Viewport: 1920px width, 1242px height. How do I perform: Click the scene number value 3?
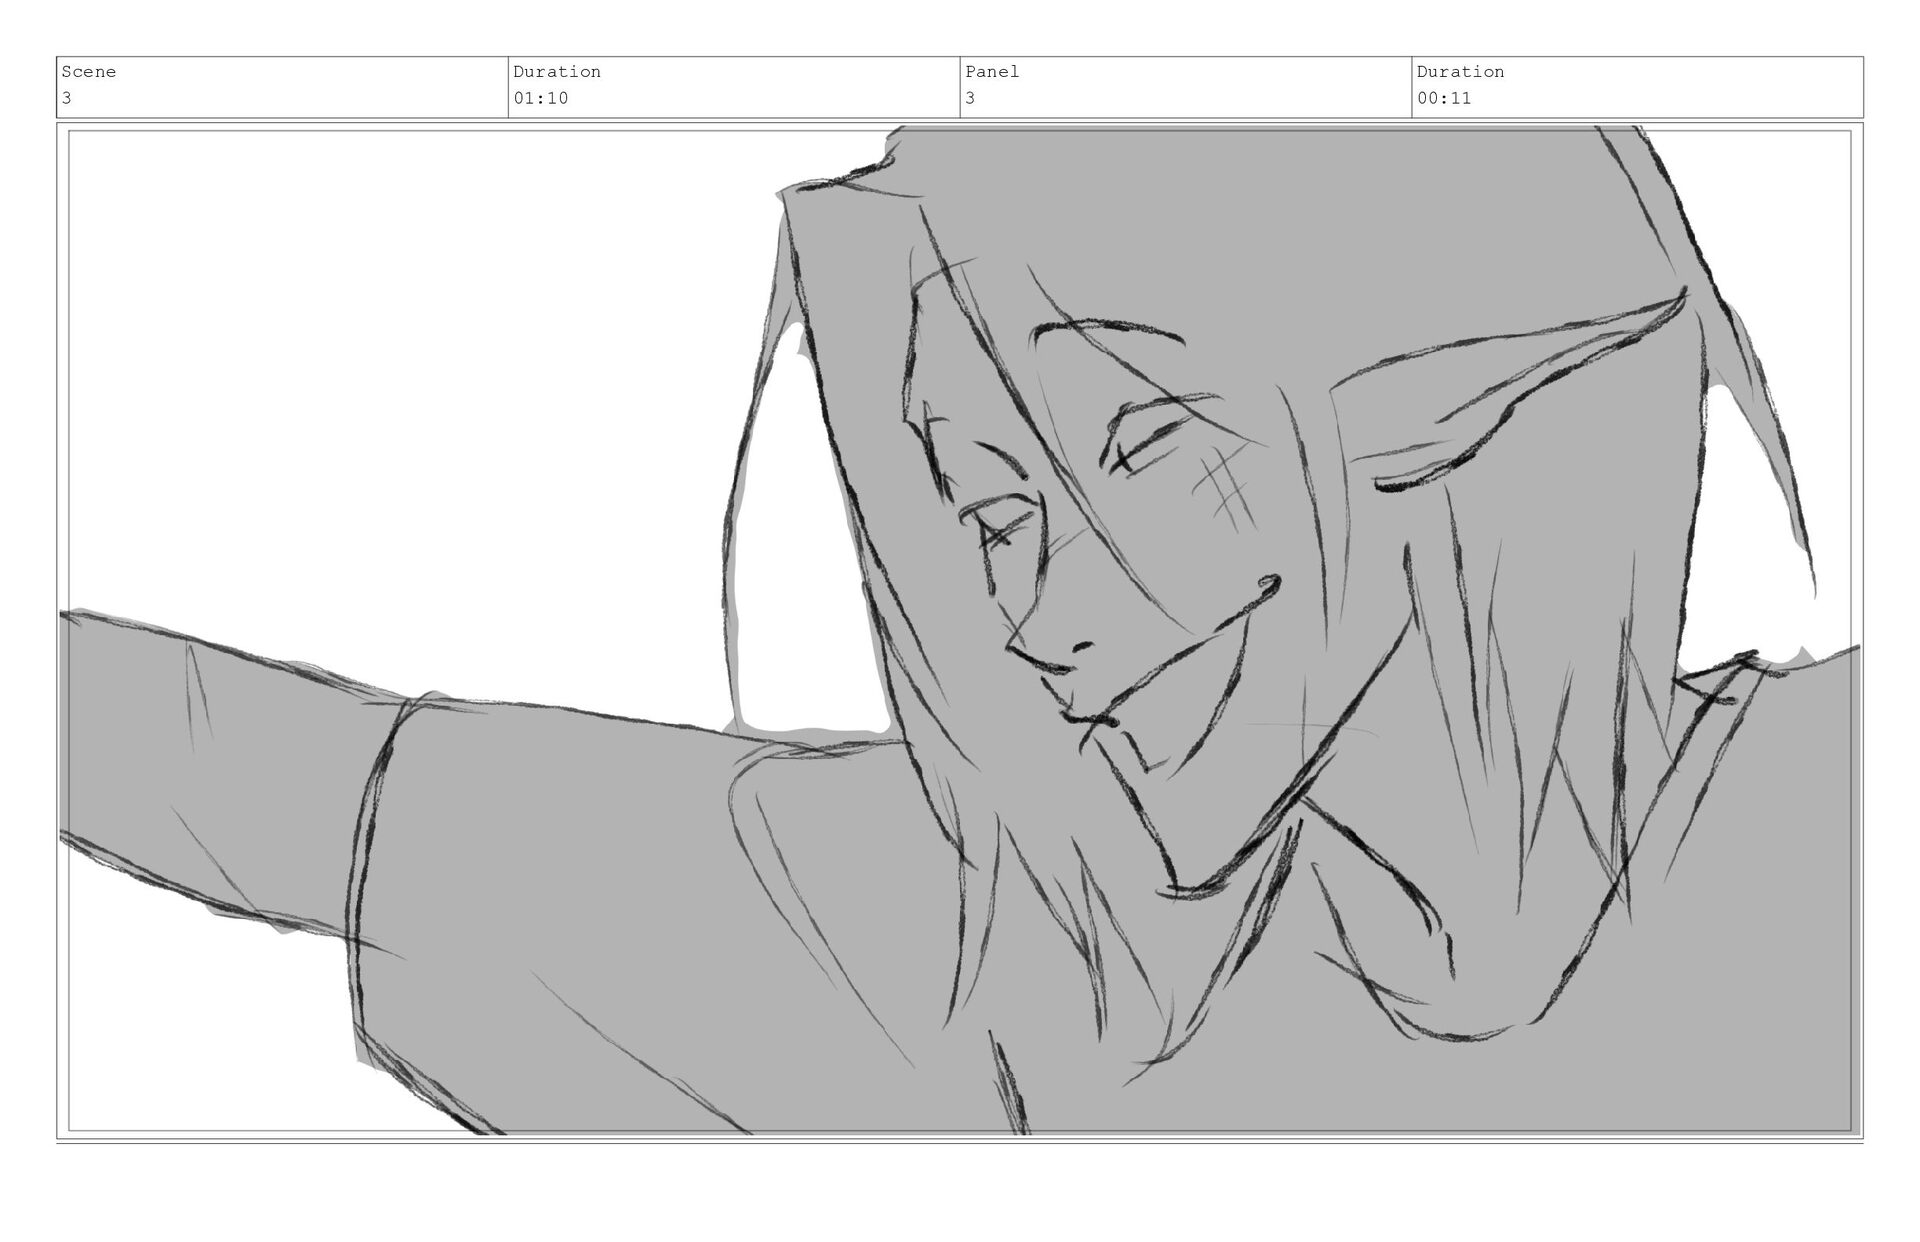[x=67, y=98]
